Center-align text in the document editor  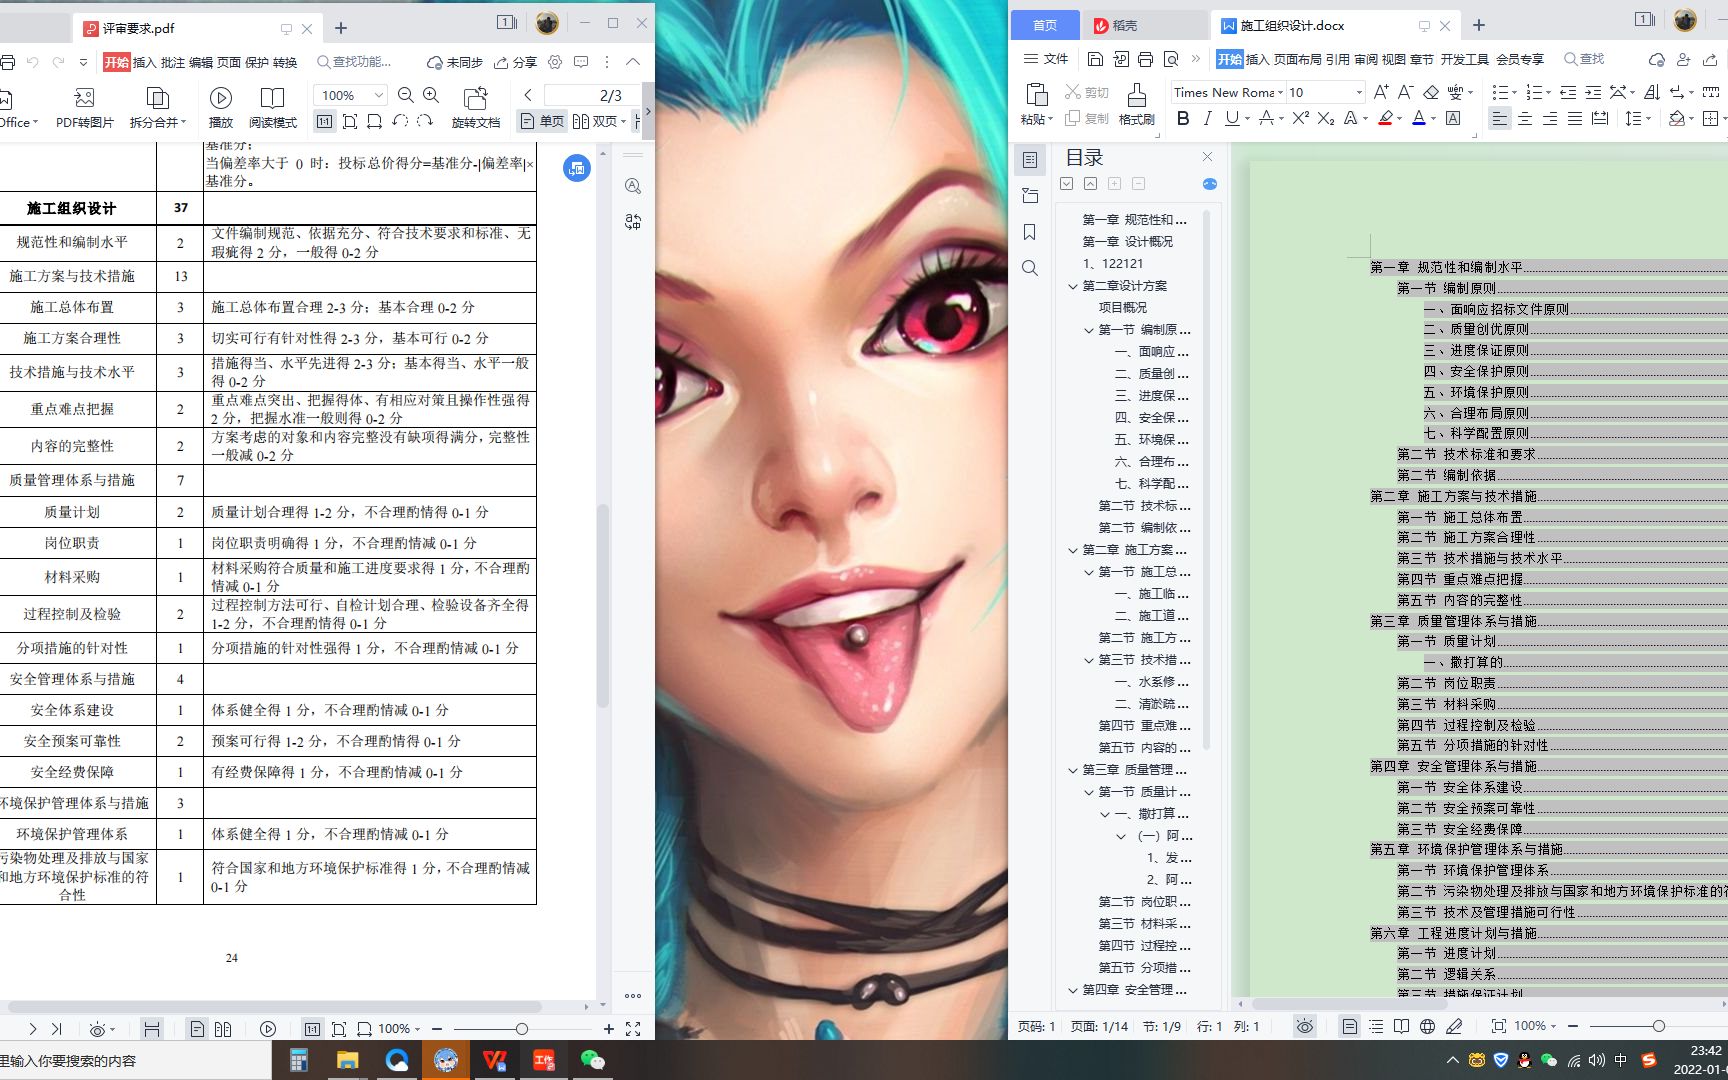pyautogui.click(x=1524, y=118)
